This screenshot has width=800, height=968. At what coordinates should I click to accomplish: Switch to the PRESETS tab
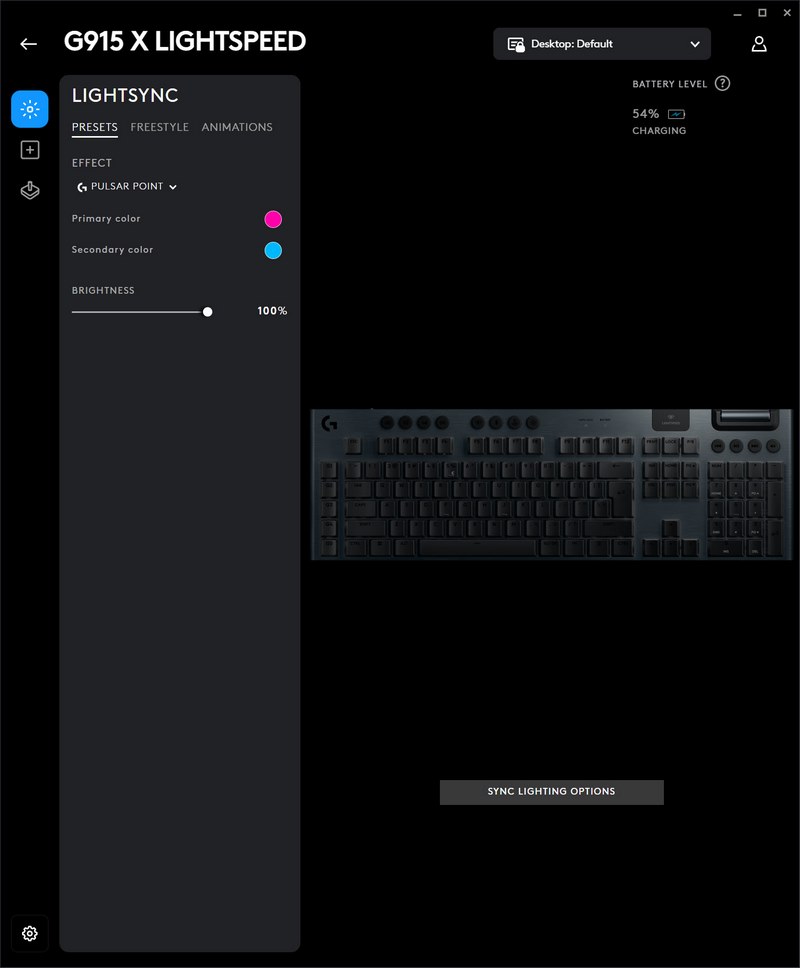(x=94, y=127)
